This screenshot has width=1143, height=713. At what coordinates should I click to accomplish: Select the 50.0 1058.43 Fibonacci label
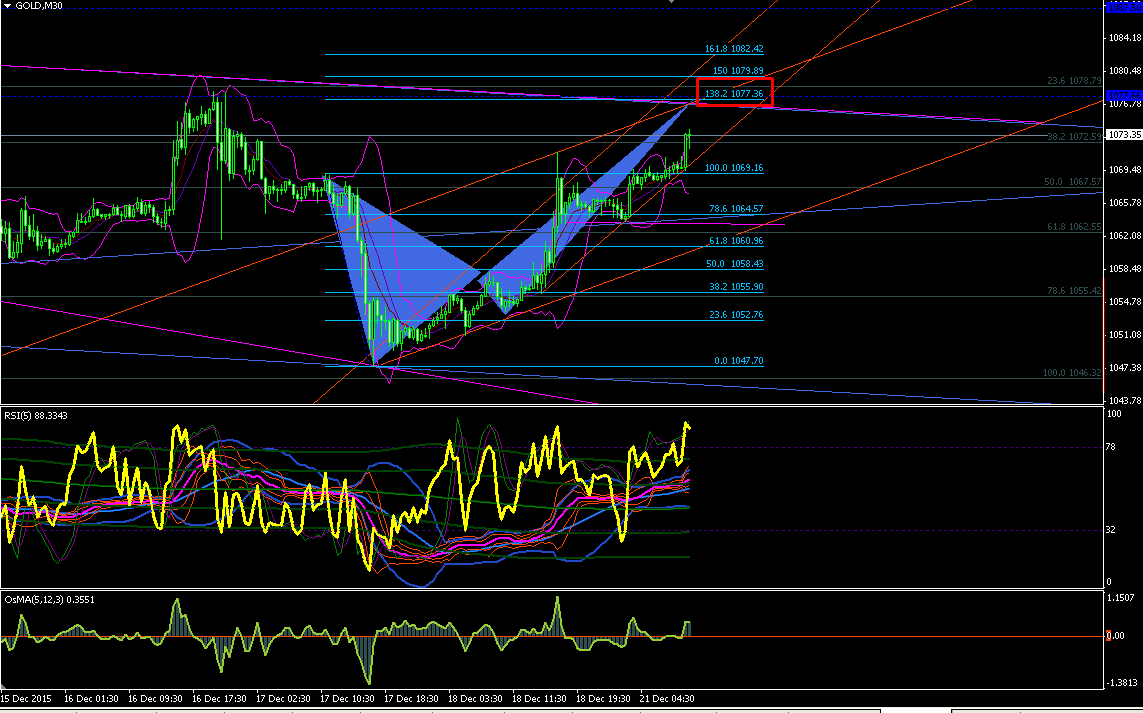point(736,264)
